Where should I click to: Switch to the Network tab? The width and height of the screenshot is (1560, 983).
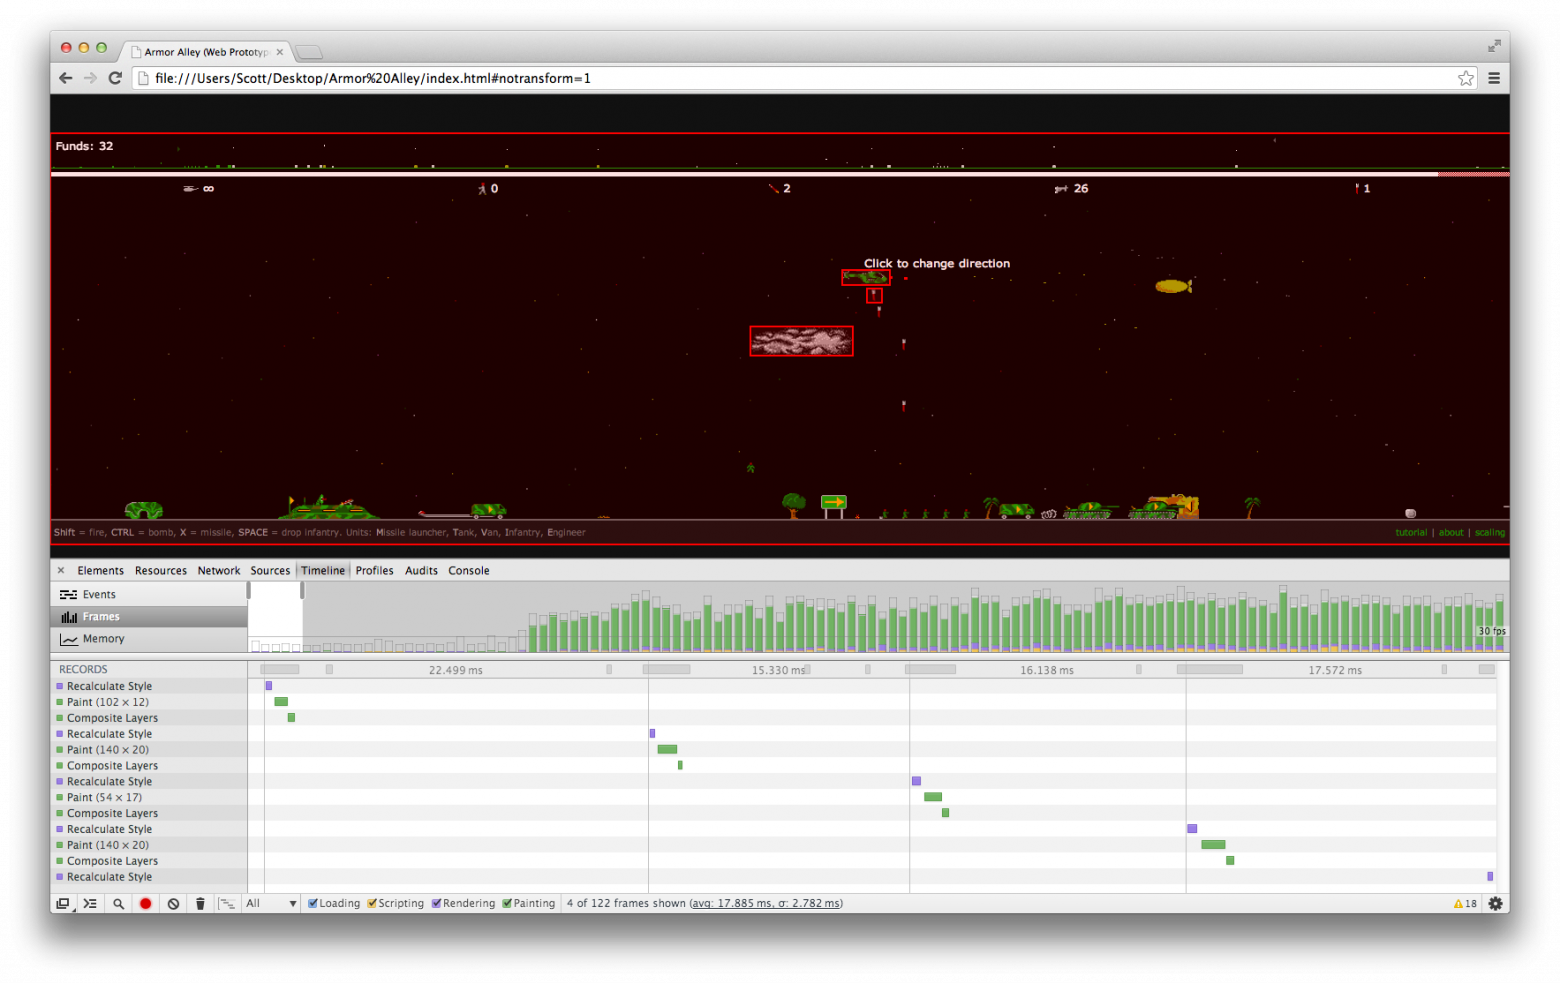tap(219, 571)
